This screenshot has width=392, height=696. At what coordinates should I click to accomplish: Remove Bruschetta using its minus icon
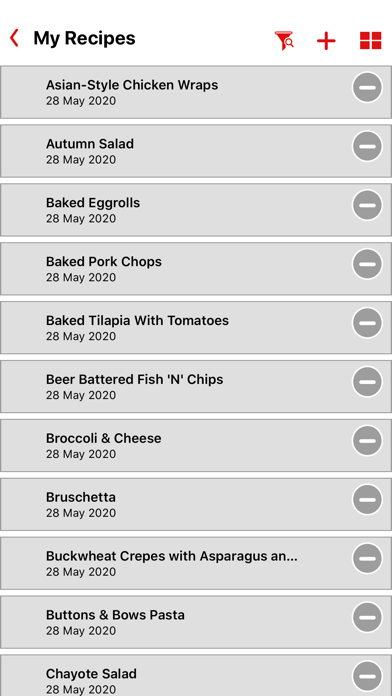pyautogui.click(x=367, y=500)
